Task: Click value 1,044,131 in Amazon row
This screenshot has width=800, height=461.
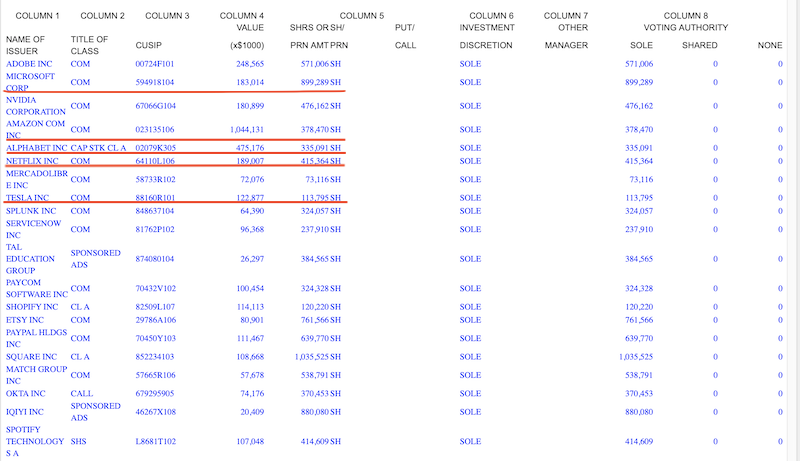Action: pyautogui.click(x=247, y=130)
